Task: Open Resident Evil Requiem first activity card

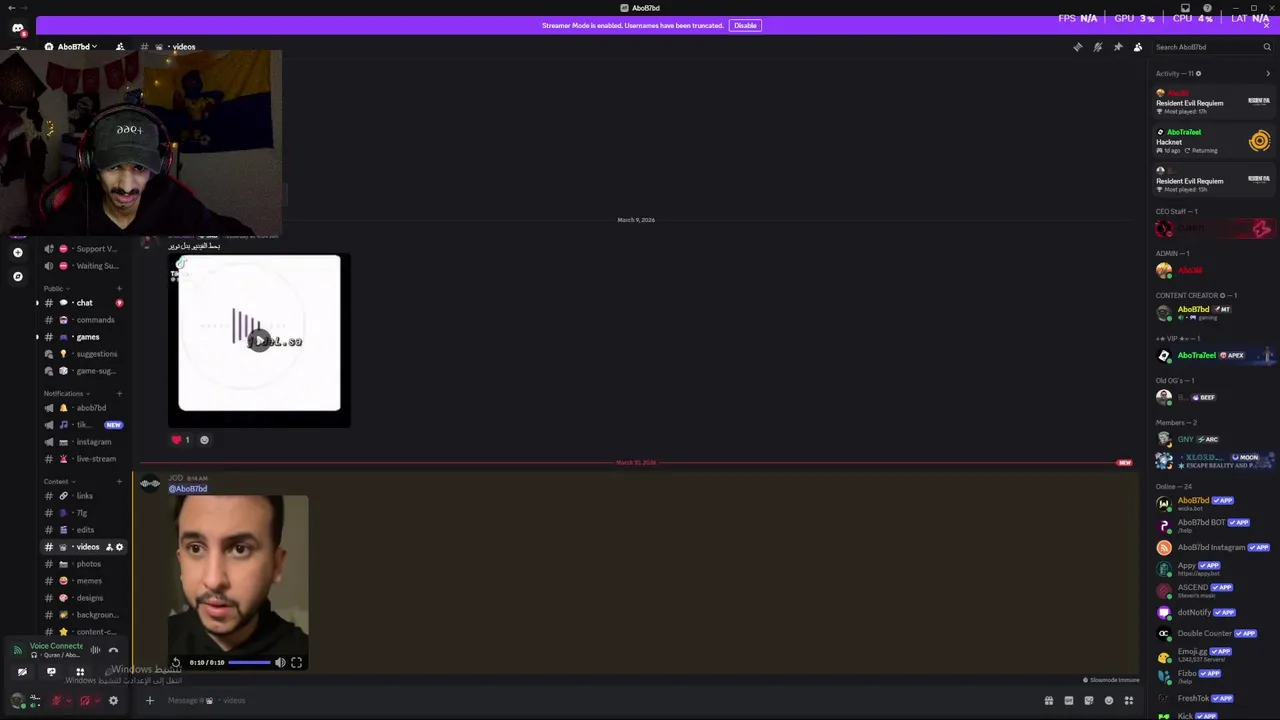Action: coord(1213,102)
